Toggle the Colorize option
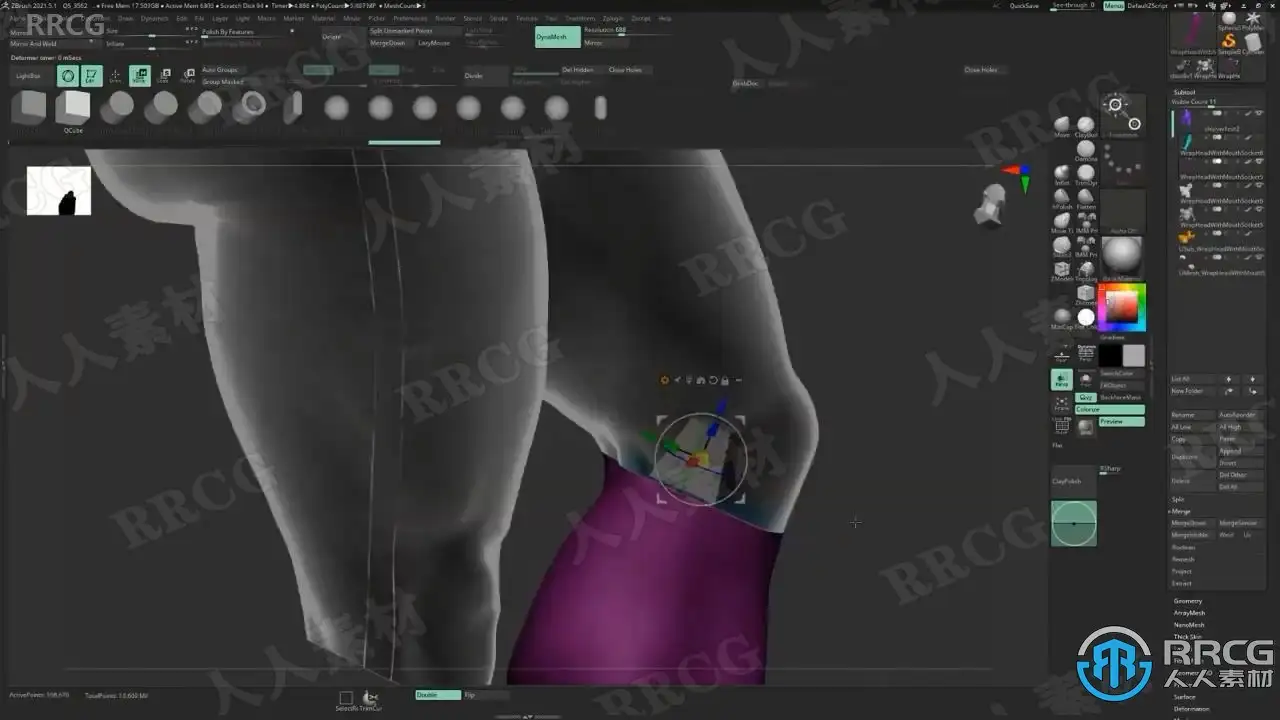Screen dimensions: 1280x720 [1109, 409]
